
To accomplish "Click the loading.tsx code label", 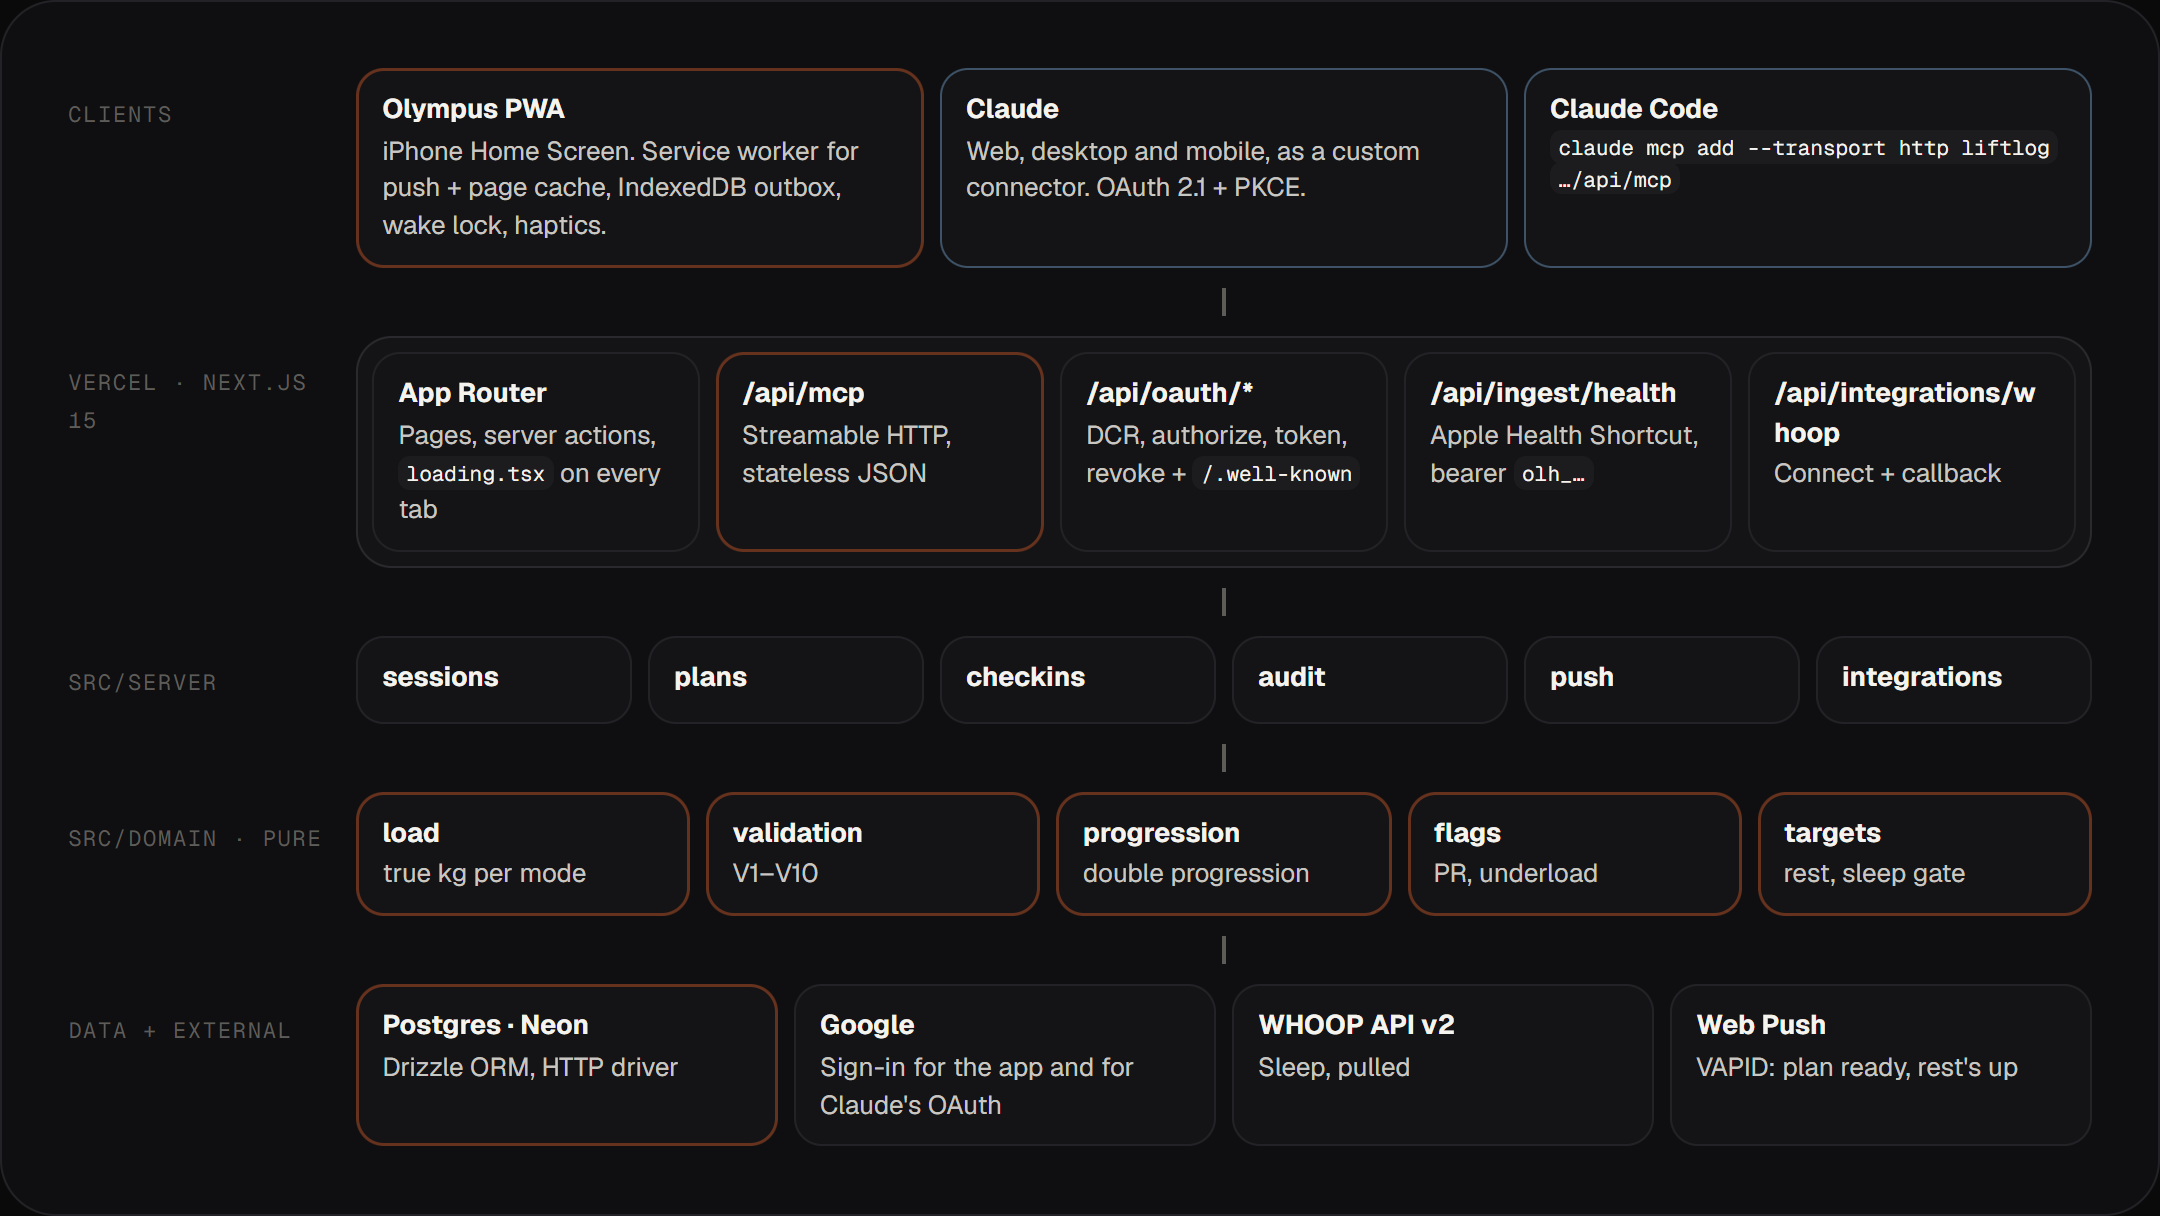I will (x=475, y=474).
